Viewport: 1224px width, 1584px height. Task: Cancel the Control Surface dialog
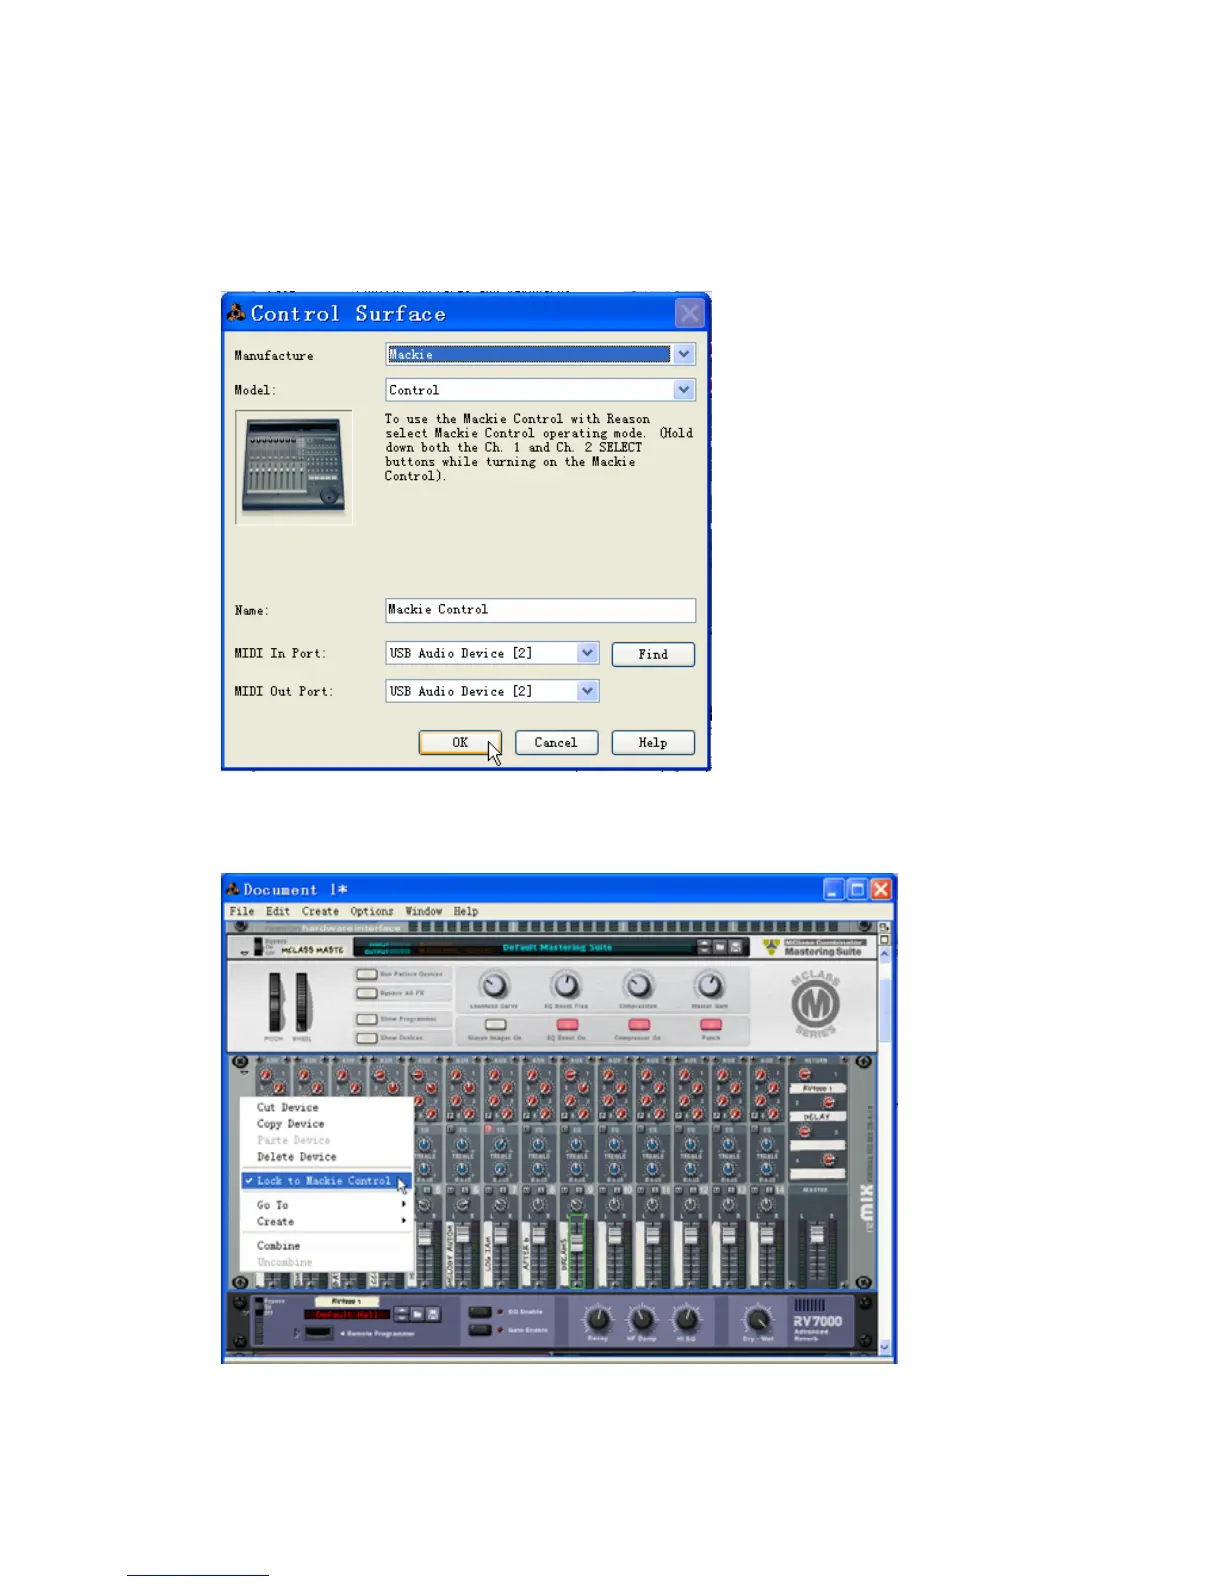click(556, 743)
